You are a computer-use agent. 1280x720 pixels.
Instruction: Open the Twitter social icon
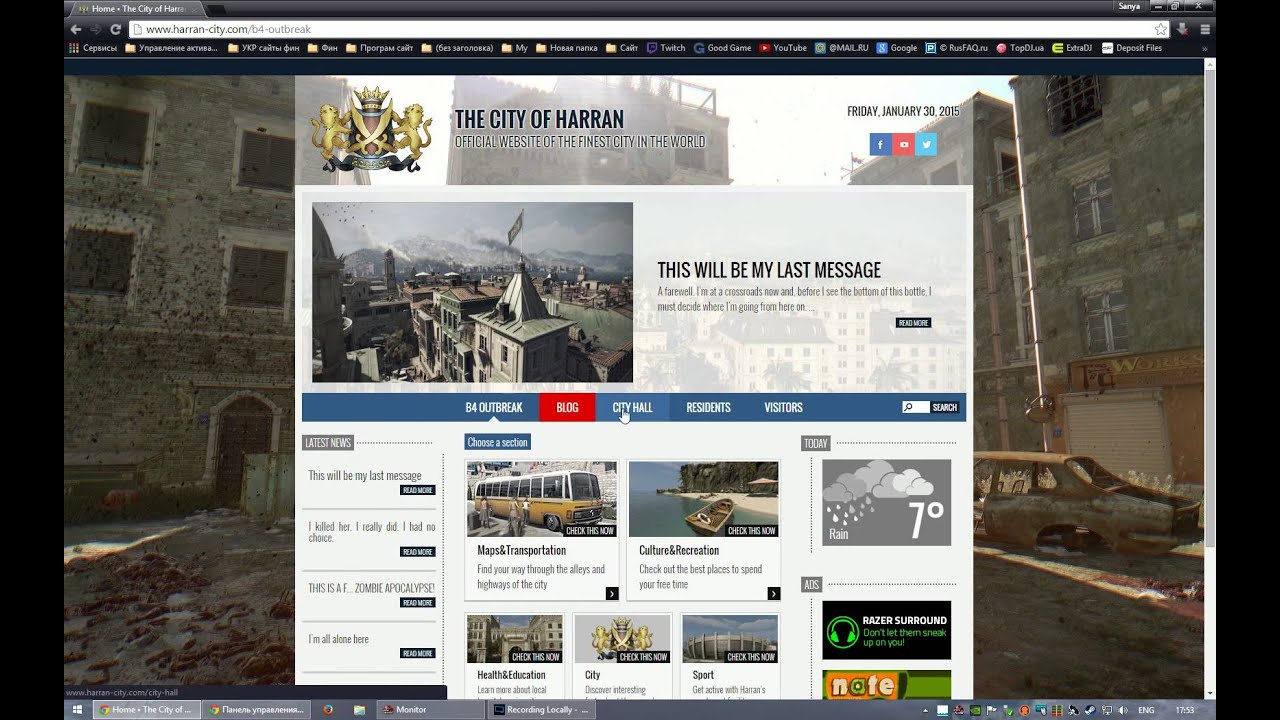pyautogui.click(x=927, y=145)
